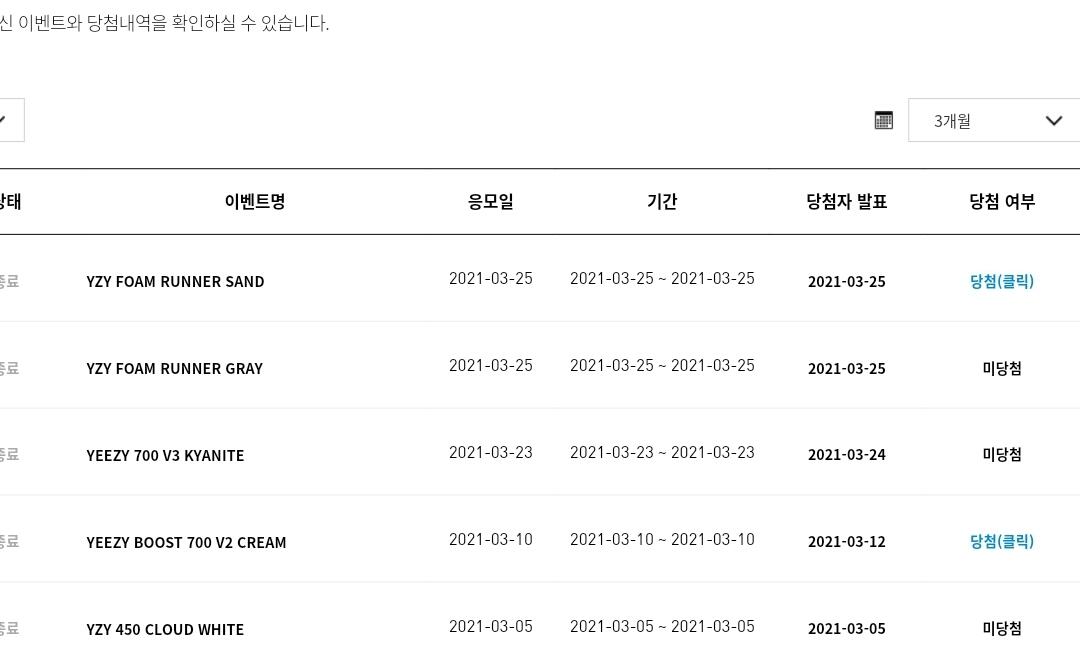Image resolution: width=1080 pixels, height=661 pixels.
Task: Click 당첨(클릭) for FOAM RUNNER SAND
Action: point(1001,281)
